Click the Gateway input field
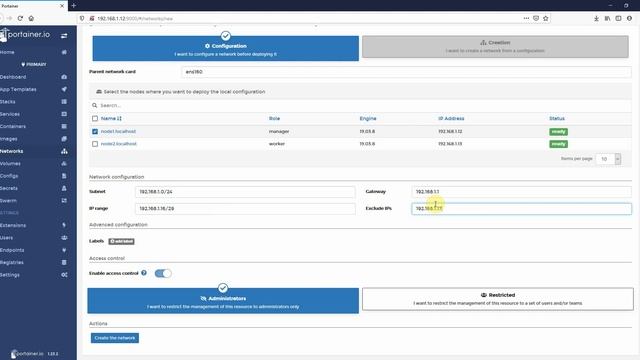 [521, 192]
